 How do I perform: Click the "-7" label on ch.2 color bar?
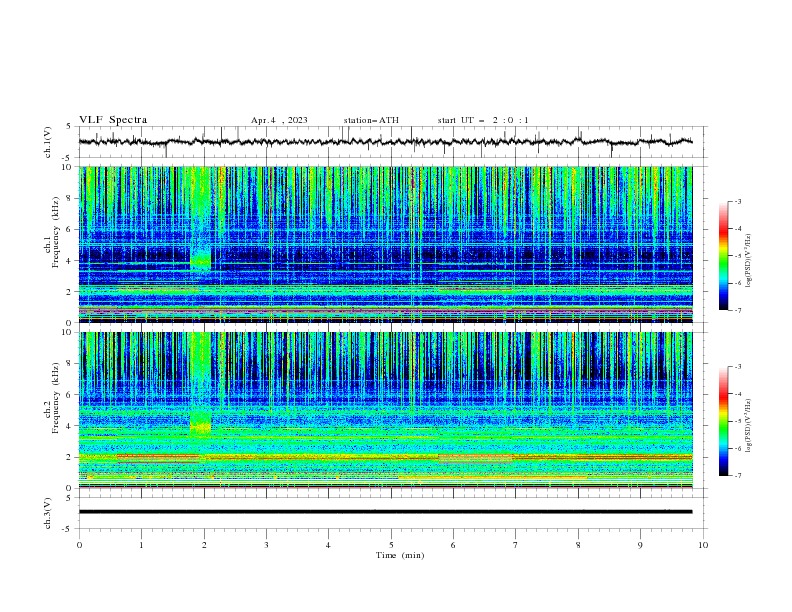point(737,475)
